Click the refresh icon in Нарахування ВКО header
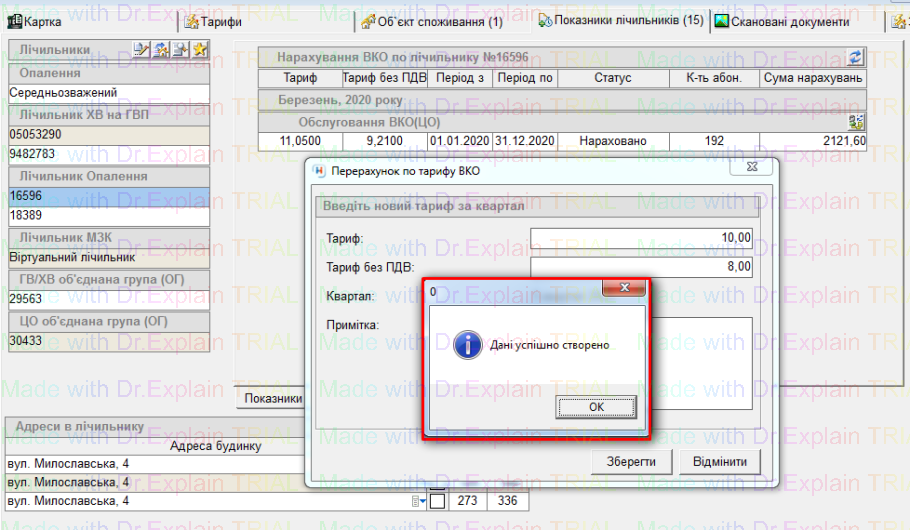 click(x=856, y=58)
